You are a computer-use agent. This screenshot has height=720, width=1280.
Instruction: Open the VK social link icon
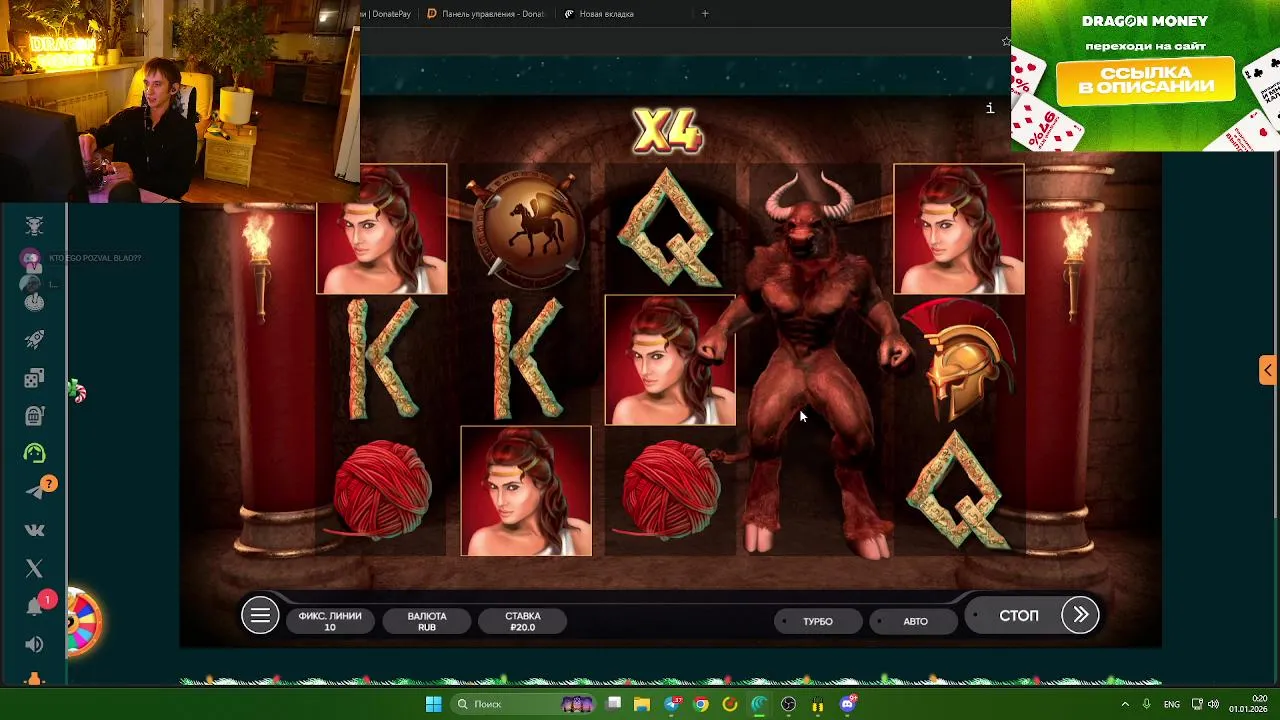pyautogui.click(x=34, y=530)
